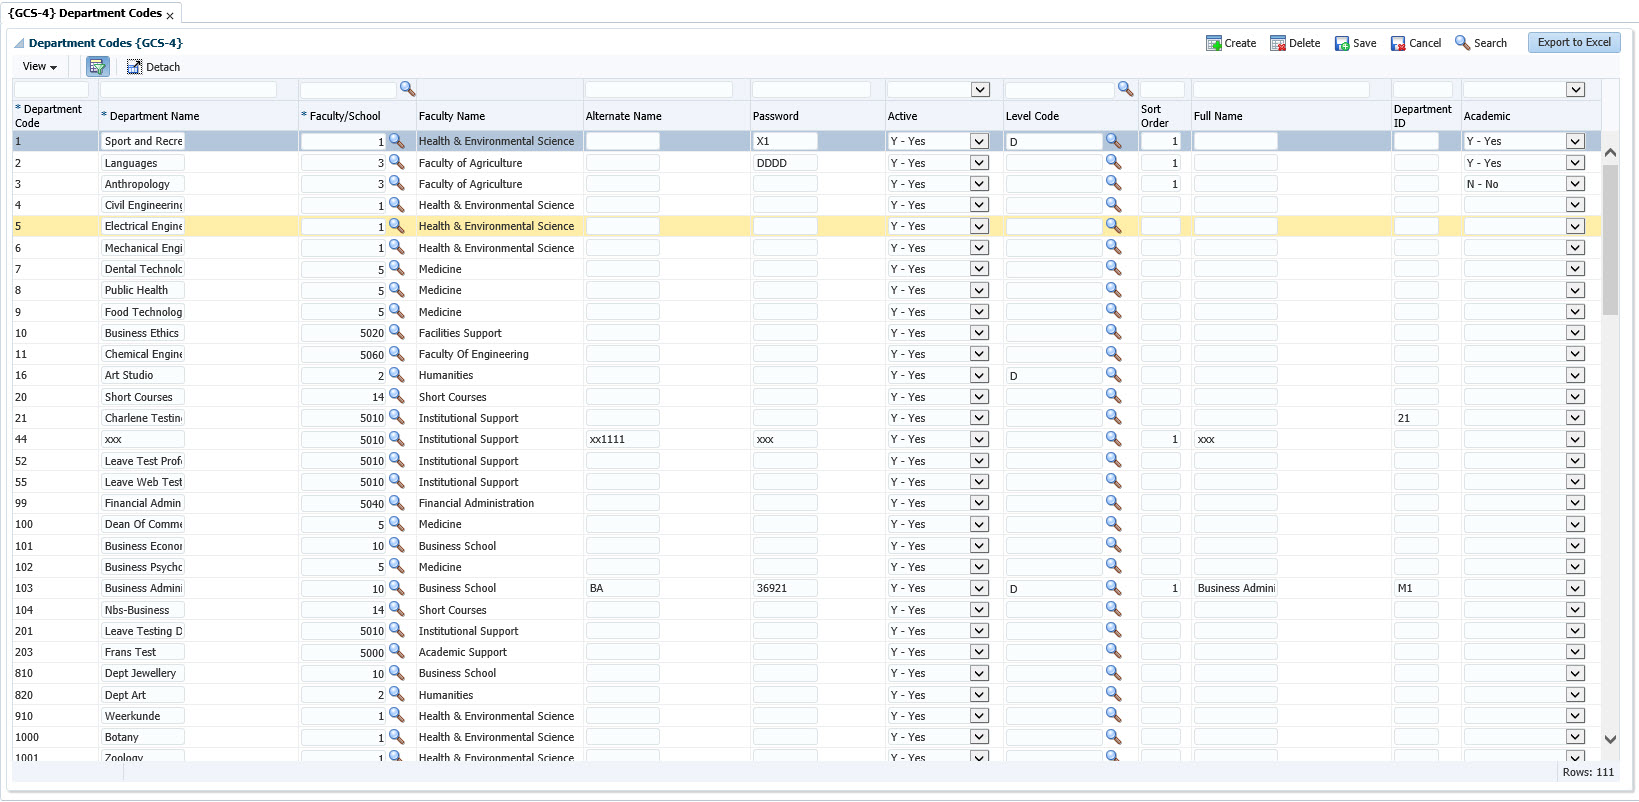Click the Faculty/School filter search icon
Screen dimensions: 1639x802
pos(407,89)
